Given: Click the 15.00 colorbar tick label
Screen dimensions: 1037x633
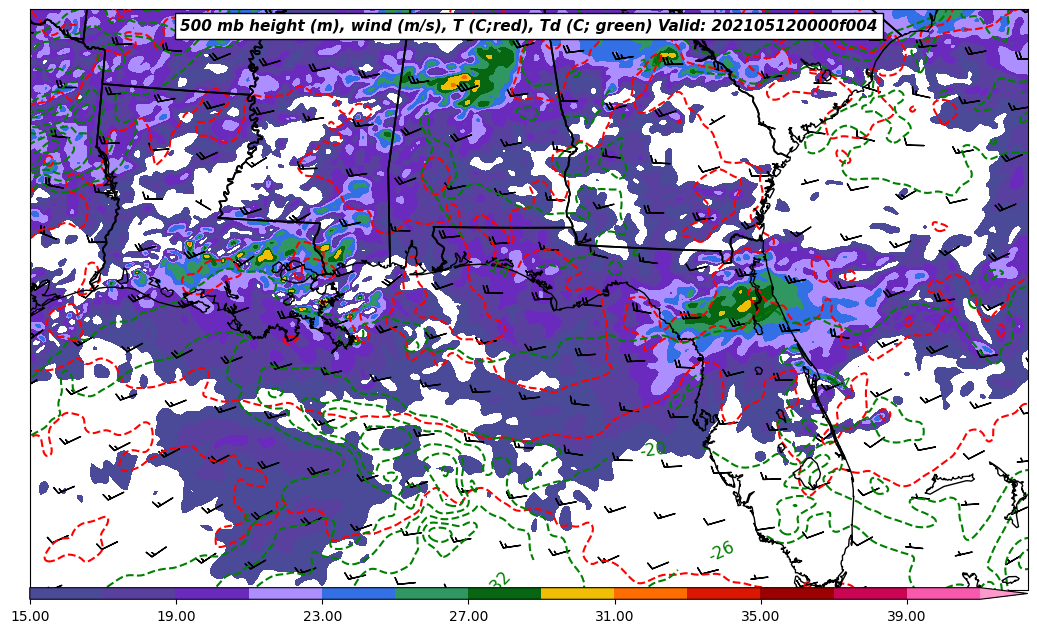Looking at the screenshot, I should pyautogui.click(x=30, y=616).
